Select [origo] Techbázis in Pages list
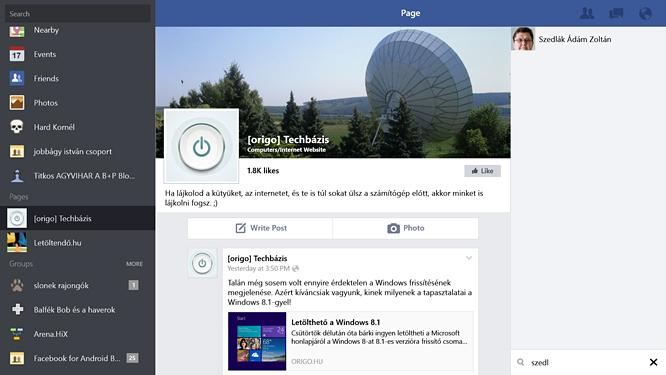This screenshot has height=375, width=666. [x=77, y=218]
